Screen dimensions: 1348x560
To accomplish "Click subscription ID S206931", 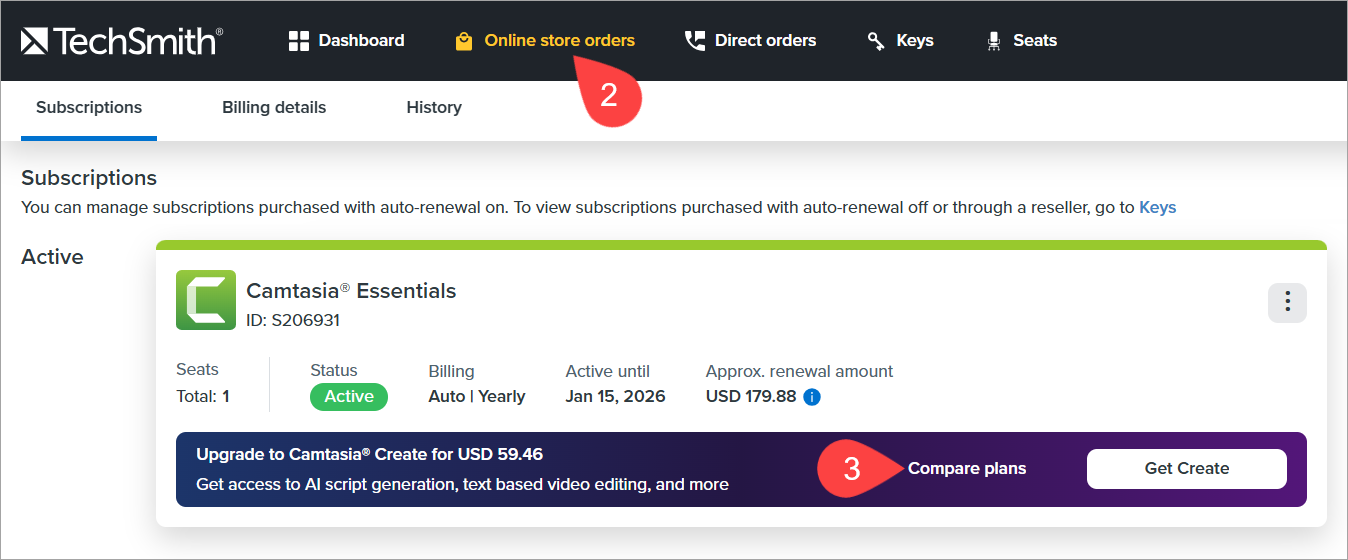I will coord(294,321).
